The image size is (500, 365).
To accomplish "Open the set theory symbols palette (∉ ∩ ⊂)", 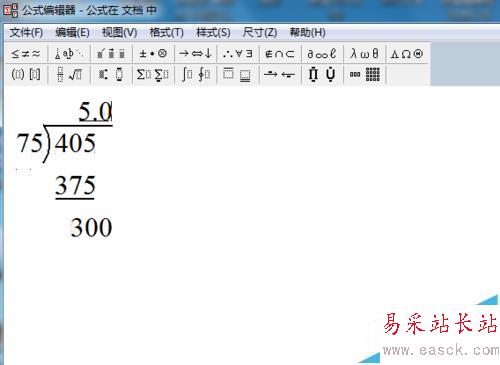I will (x=280, y=54).
